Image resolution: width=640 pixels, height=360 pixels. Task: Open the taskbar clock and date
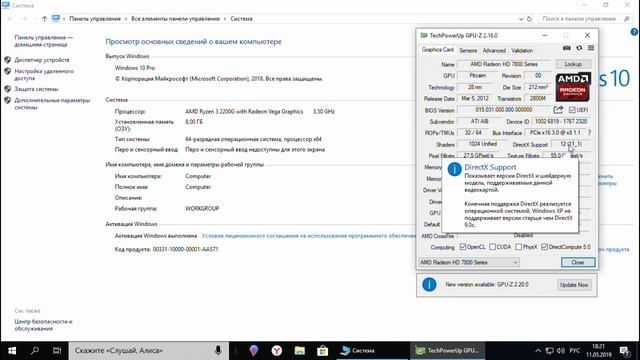click(598, 351)
